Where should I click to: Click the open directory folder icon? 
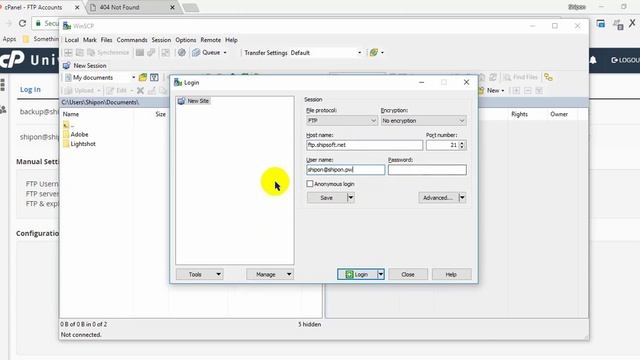click(142, 77)
